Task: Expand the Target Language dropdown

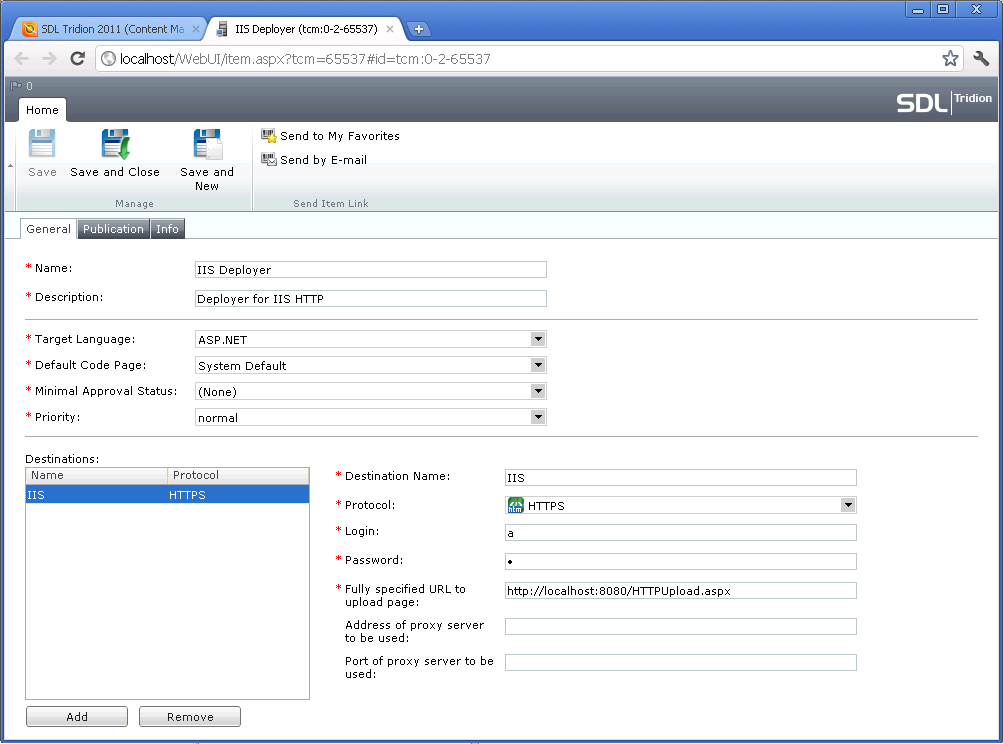Action: (538, 340)
